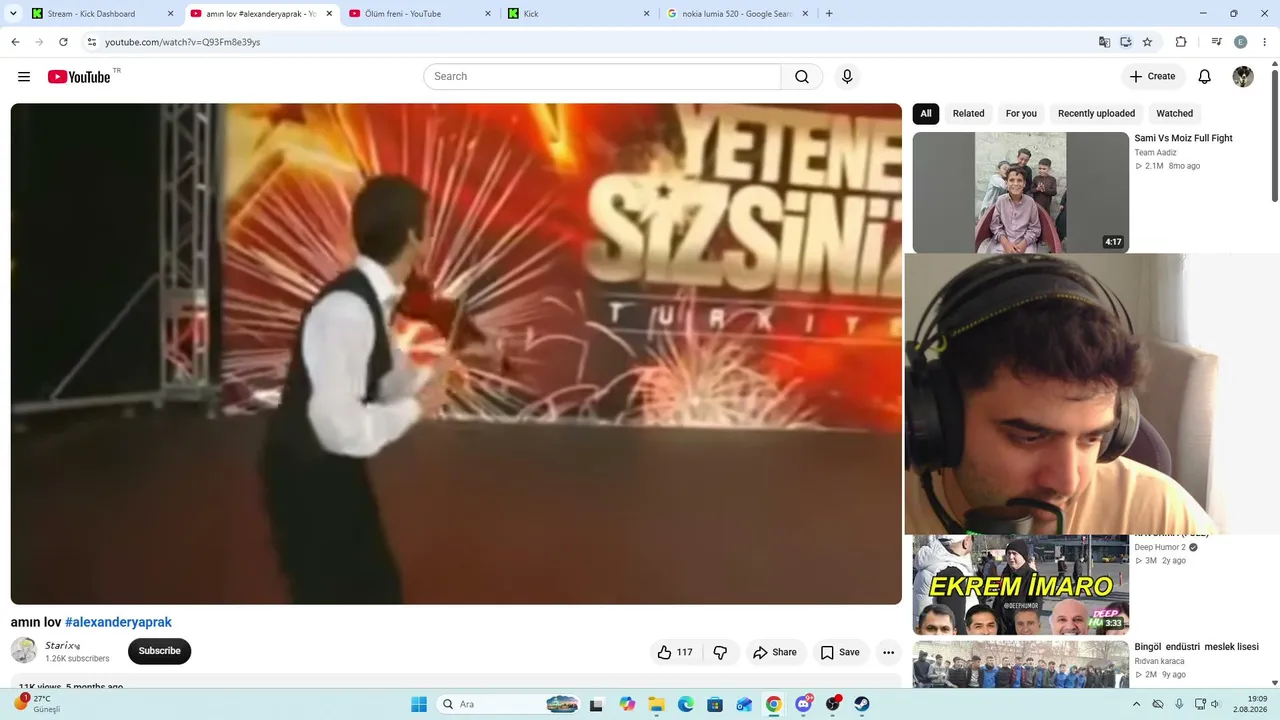1280x720 pixels.
Task: Switch to the Ölüm freni YouTube tab
Action: pos(420,14)
